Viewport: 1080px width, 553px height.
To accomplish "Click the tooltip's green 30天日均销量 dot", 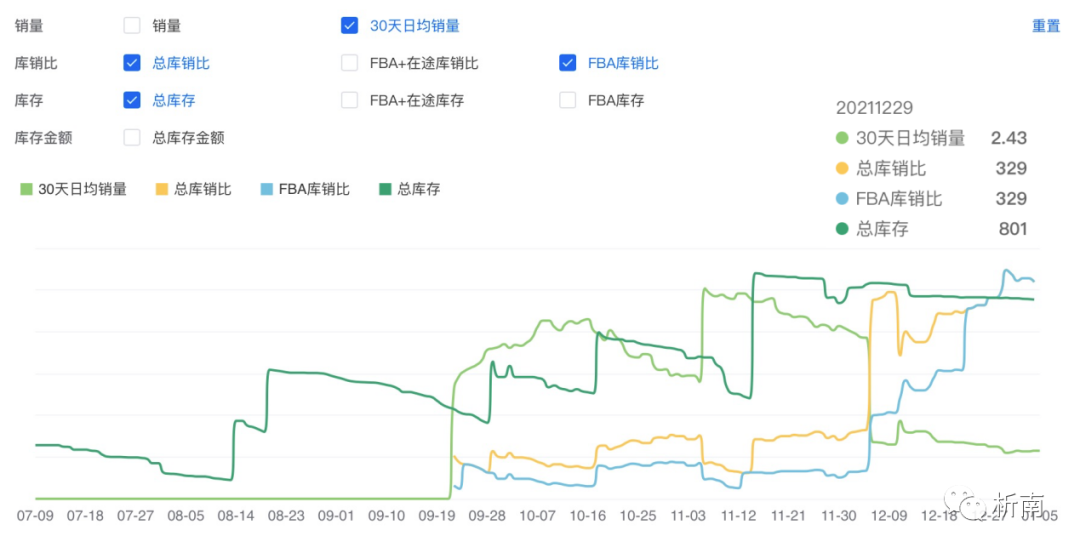I will (842, 138).
